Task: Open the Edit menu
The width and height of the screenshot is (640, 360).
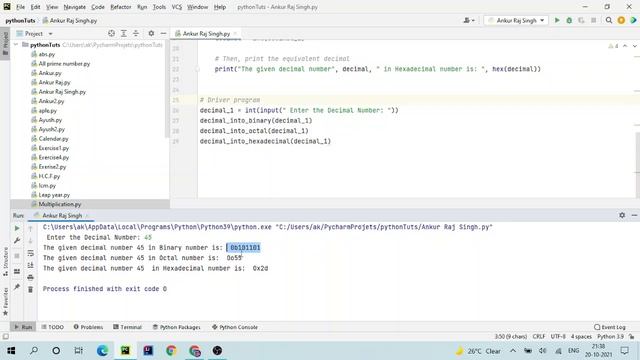Action: pyautogui.click(x=36, y=7)
